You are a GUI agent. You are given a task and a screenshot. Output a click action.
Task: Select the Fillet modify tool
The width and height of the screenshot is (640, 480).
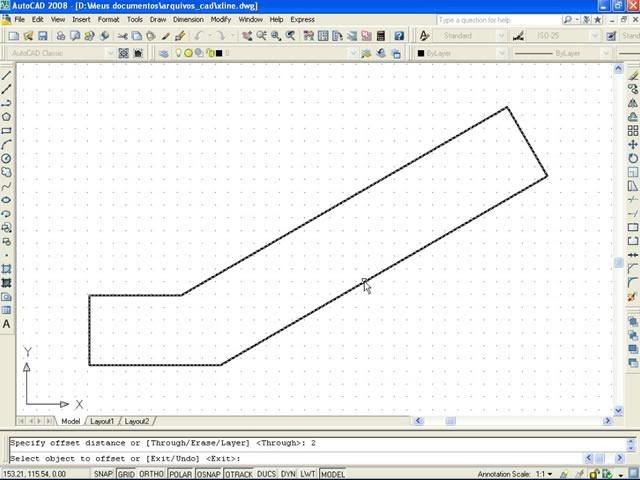(633, 282)
